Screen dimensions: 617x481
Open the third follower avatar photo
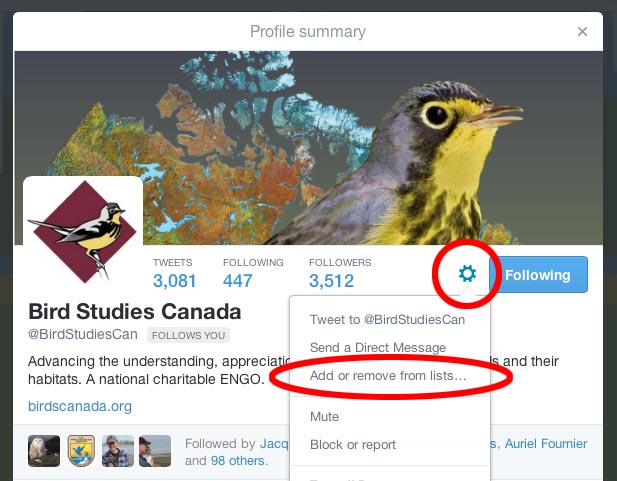click(x=118, y=451)
